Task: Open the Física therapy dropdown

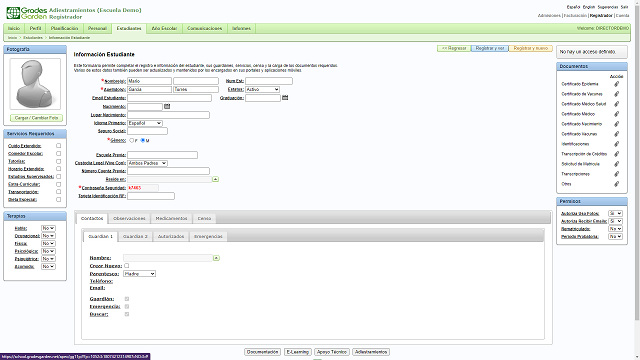Action: tap(48, 244)
